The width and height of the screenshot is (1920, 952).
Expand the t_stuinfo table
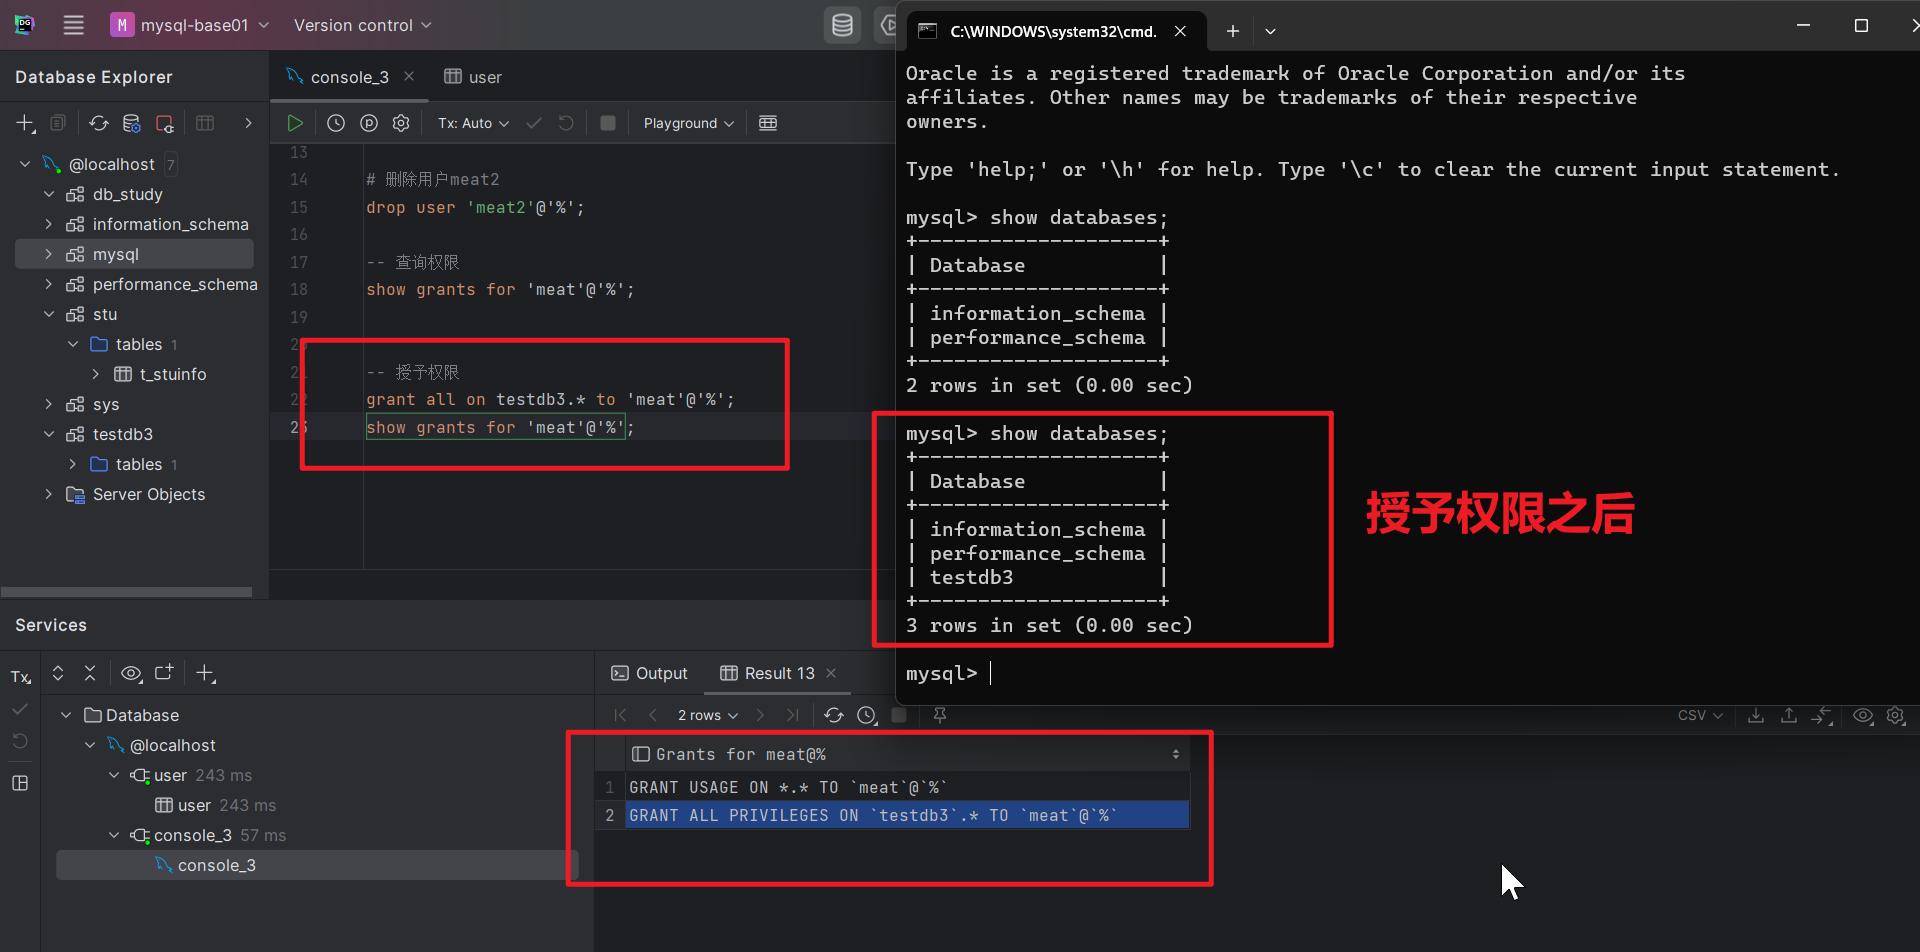click(96, 374)
